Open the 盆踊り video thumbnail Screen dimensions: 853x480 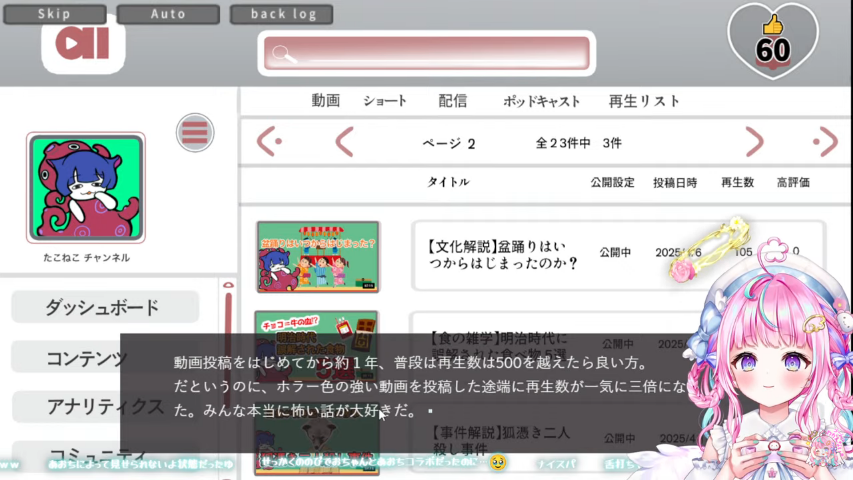pyautogui.click(x=318, y=257)
